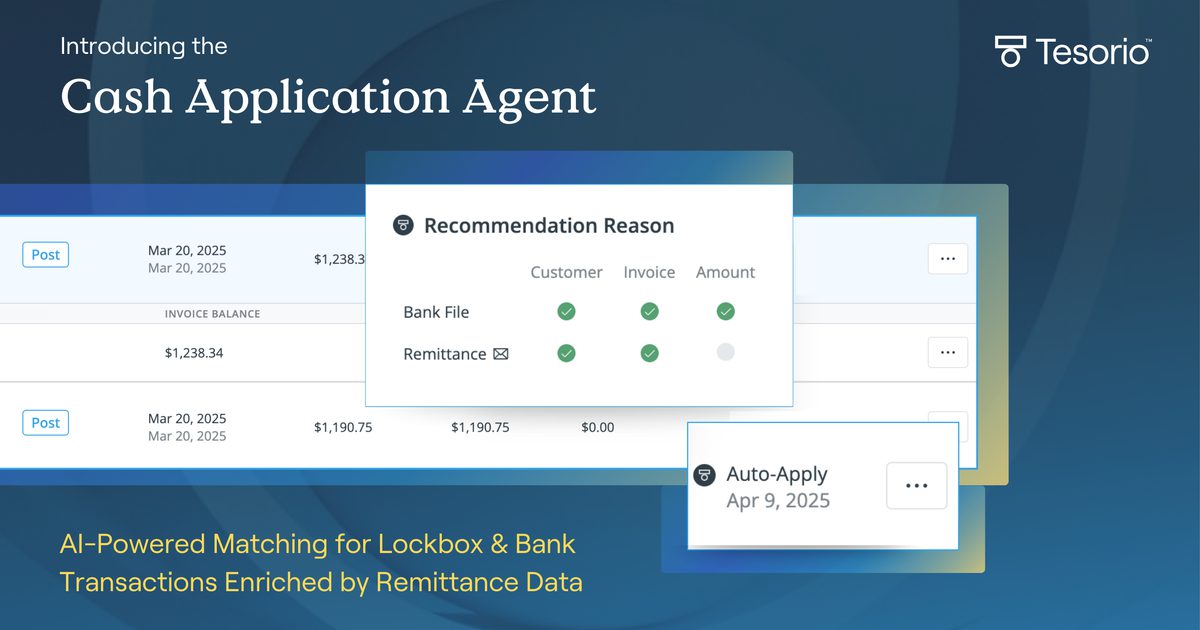Click the gray Remittance Amount indicator
Image resolution: width=1200 pixels, height=630 pixels.
(726, 352)
